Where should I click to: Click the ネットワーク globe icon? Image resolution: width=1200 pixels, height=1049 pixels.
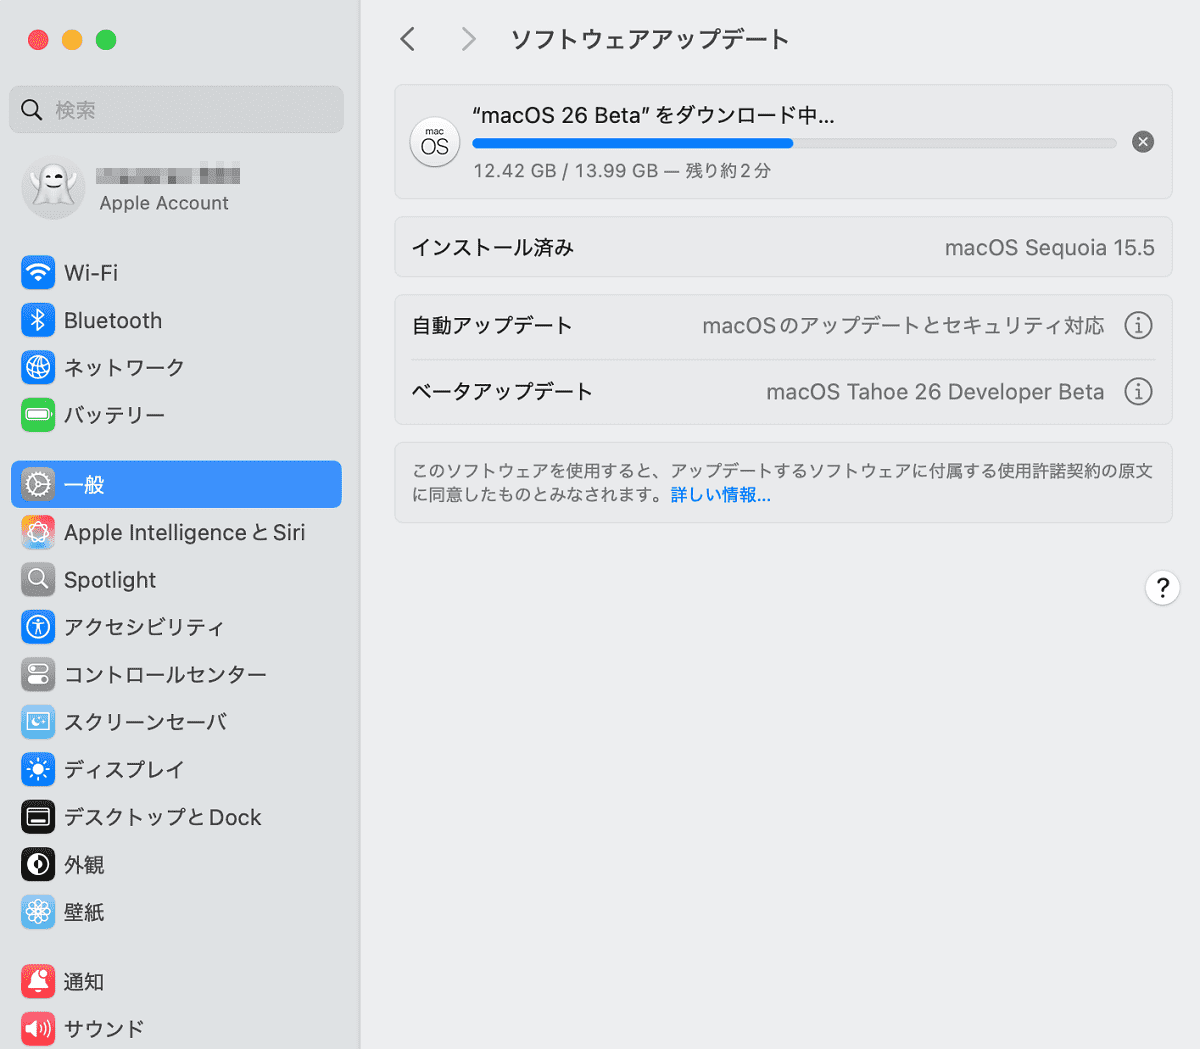[x=38, y=367]
